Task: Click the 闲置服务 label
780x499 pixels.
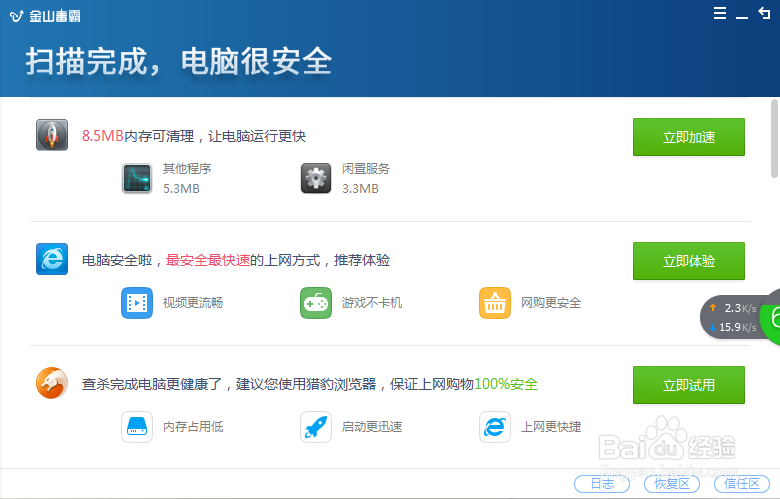Action: 366,169
